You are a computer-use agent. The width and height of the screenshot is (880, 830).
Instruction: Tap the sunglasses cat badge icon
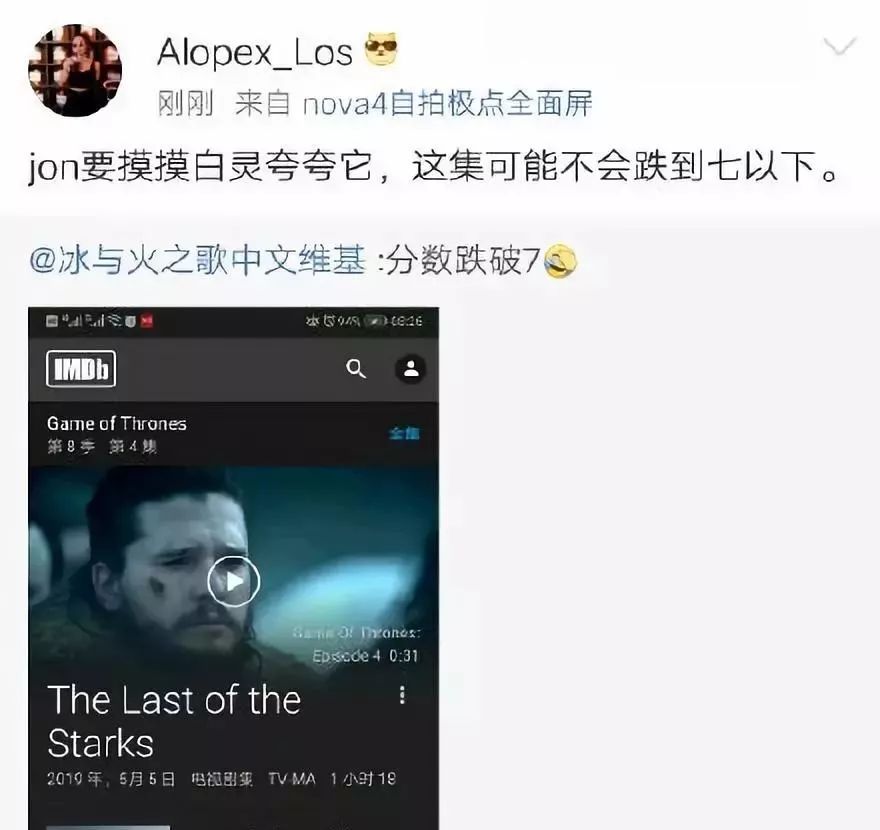[382, 49]
